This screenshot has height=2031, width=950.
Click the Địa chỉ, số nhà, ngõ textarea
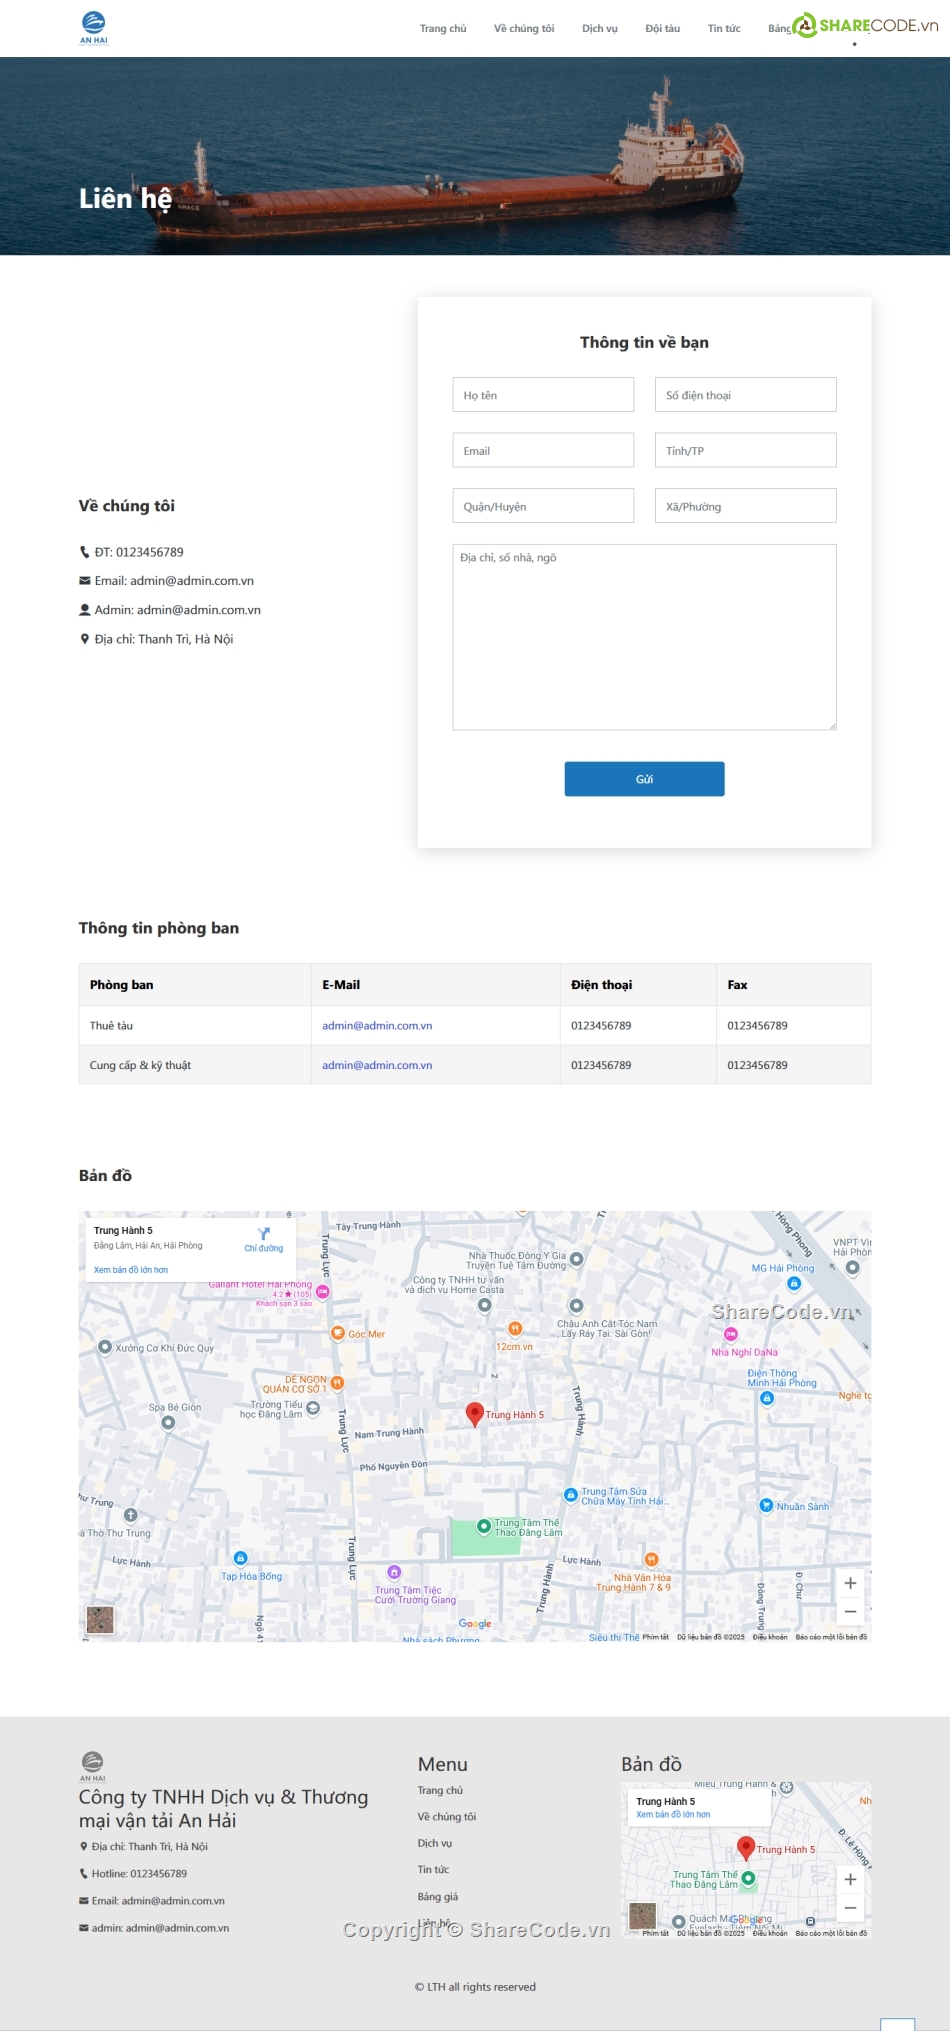pos(645,637)
